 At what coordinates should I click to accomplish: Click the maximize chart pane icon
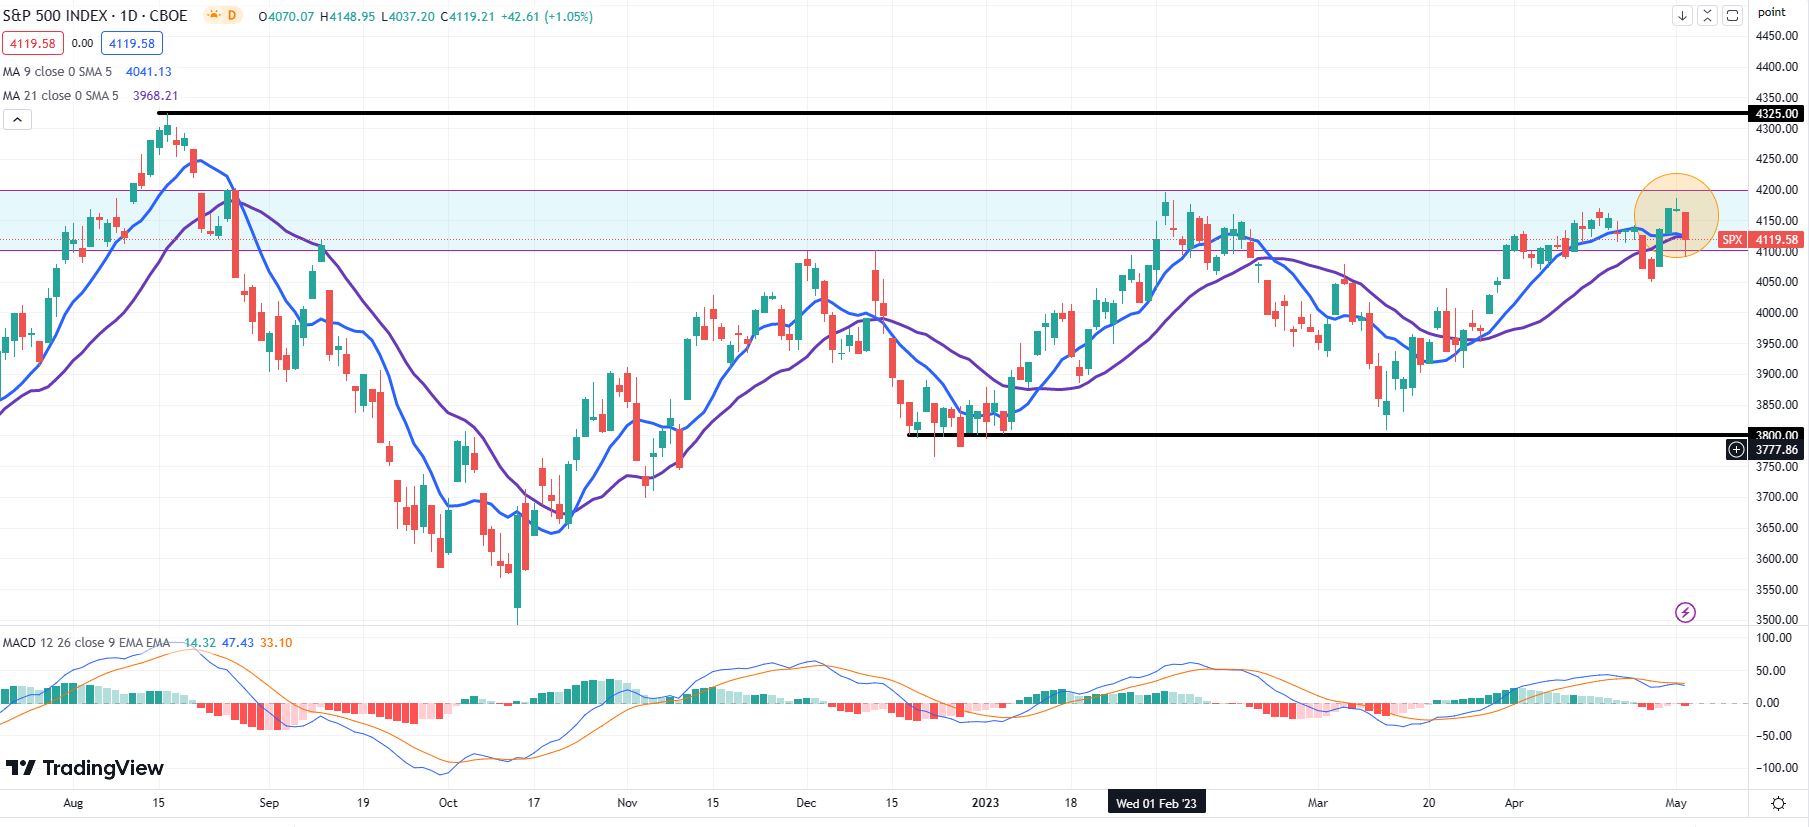click(x=1732, y=15)
